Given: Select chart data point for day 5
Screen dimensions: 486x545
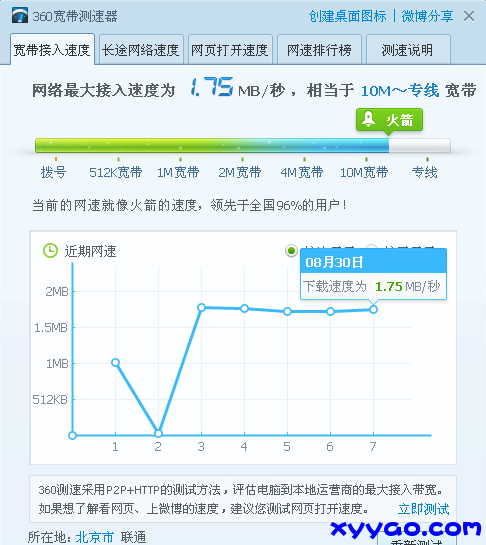Looking at the screenshot, I should tap(287, 311).
